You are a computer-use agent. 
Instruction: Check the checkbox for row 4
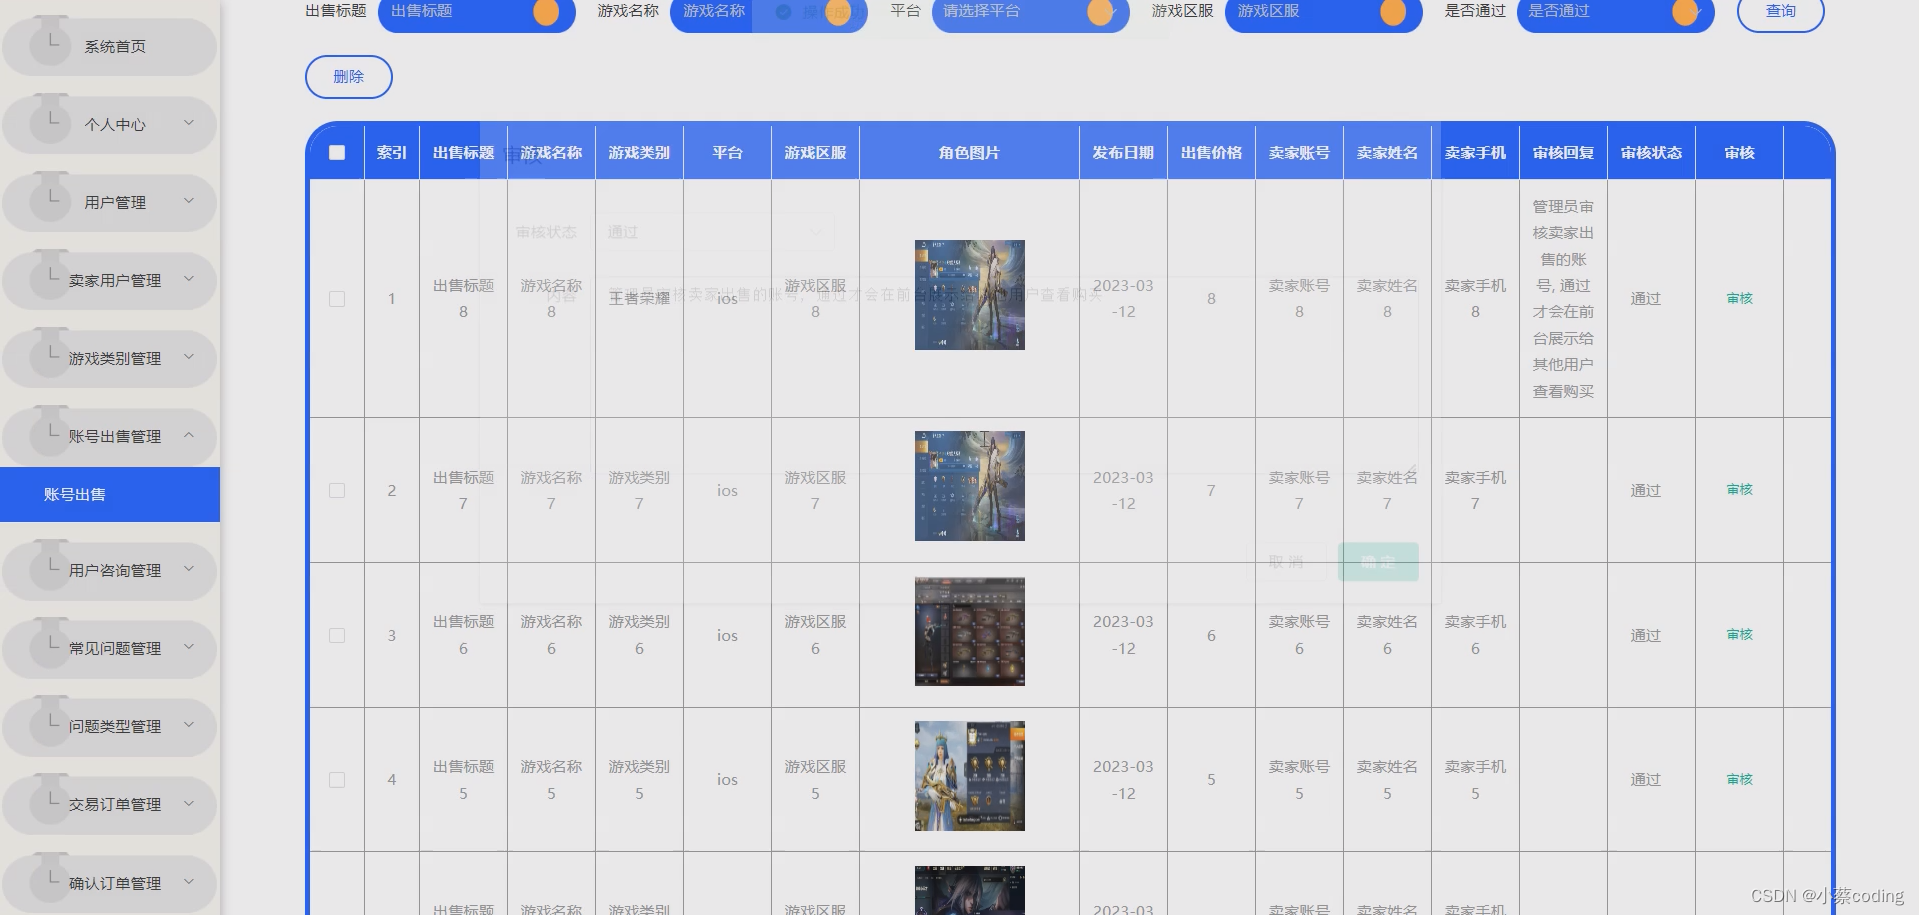(x=337, y=780)
